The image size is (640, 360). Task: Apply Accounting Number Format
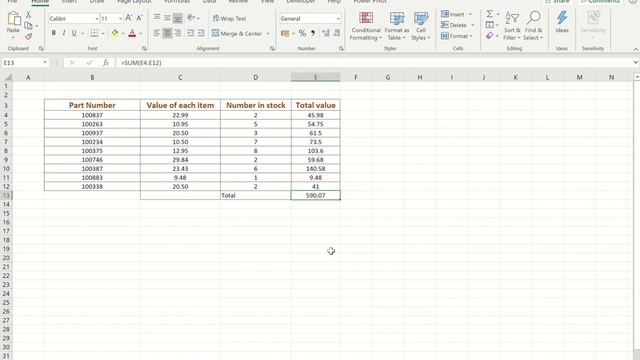pyautogui.click(x=285, y=33)
